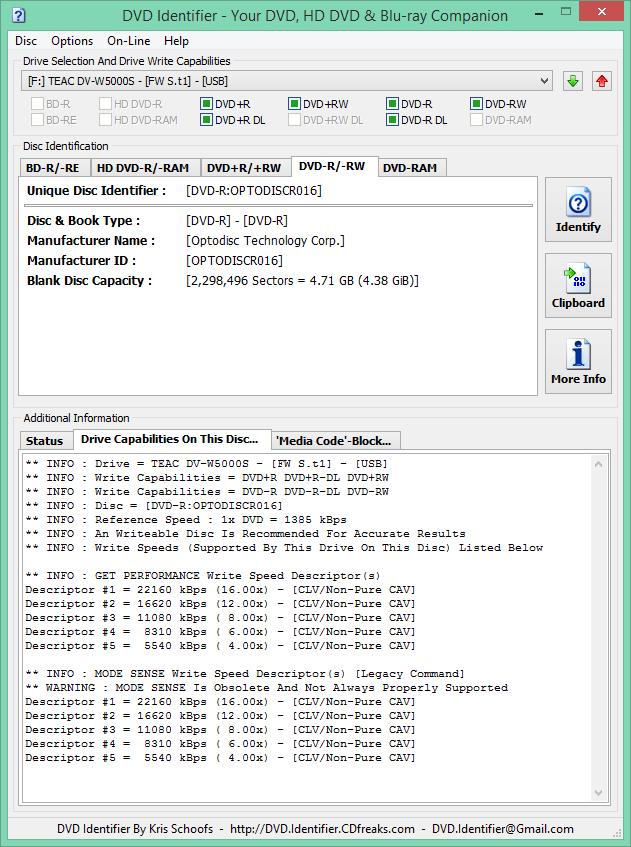Screen dimensions: 631x847
Task: Click the app help icon in title bar
Action: (x=18, y=15)
